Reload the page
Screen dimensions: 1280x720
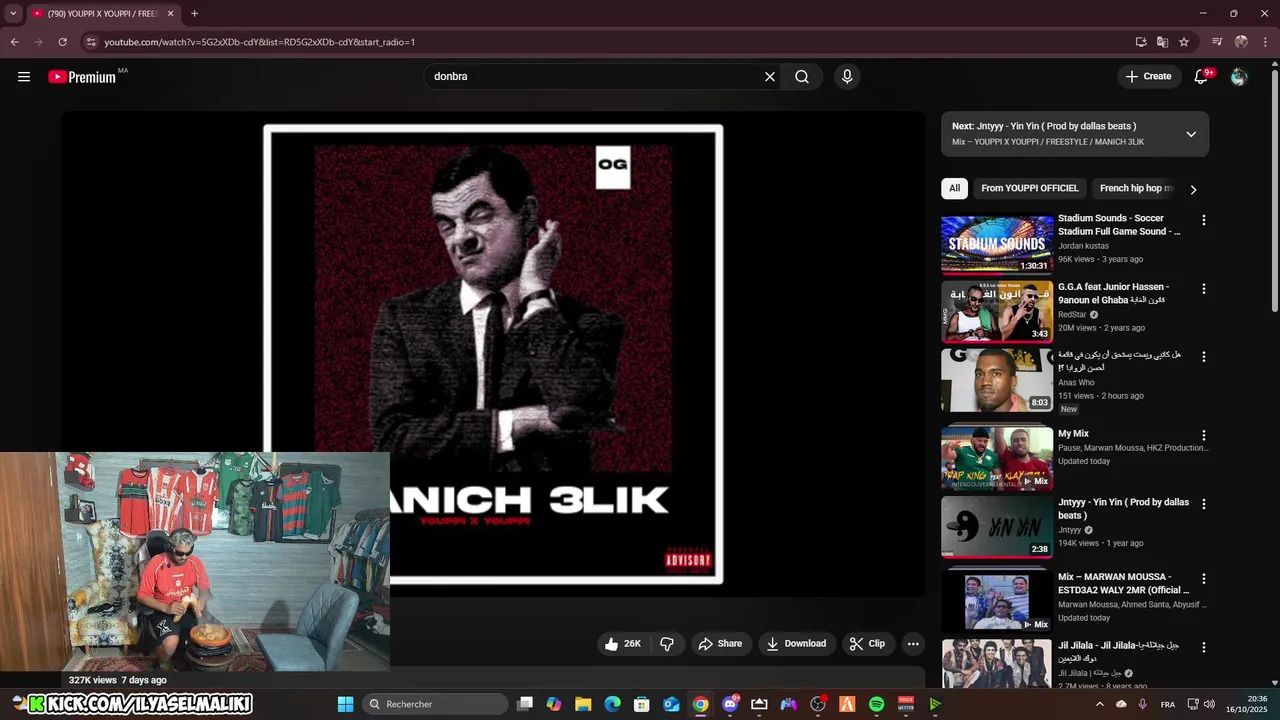pos(62,42)
